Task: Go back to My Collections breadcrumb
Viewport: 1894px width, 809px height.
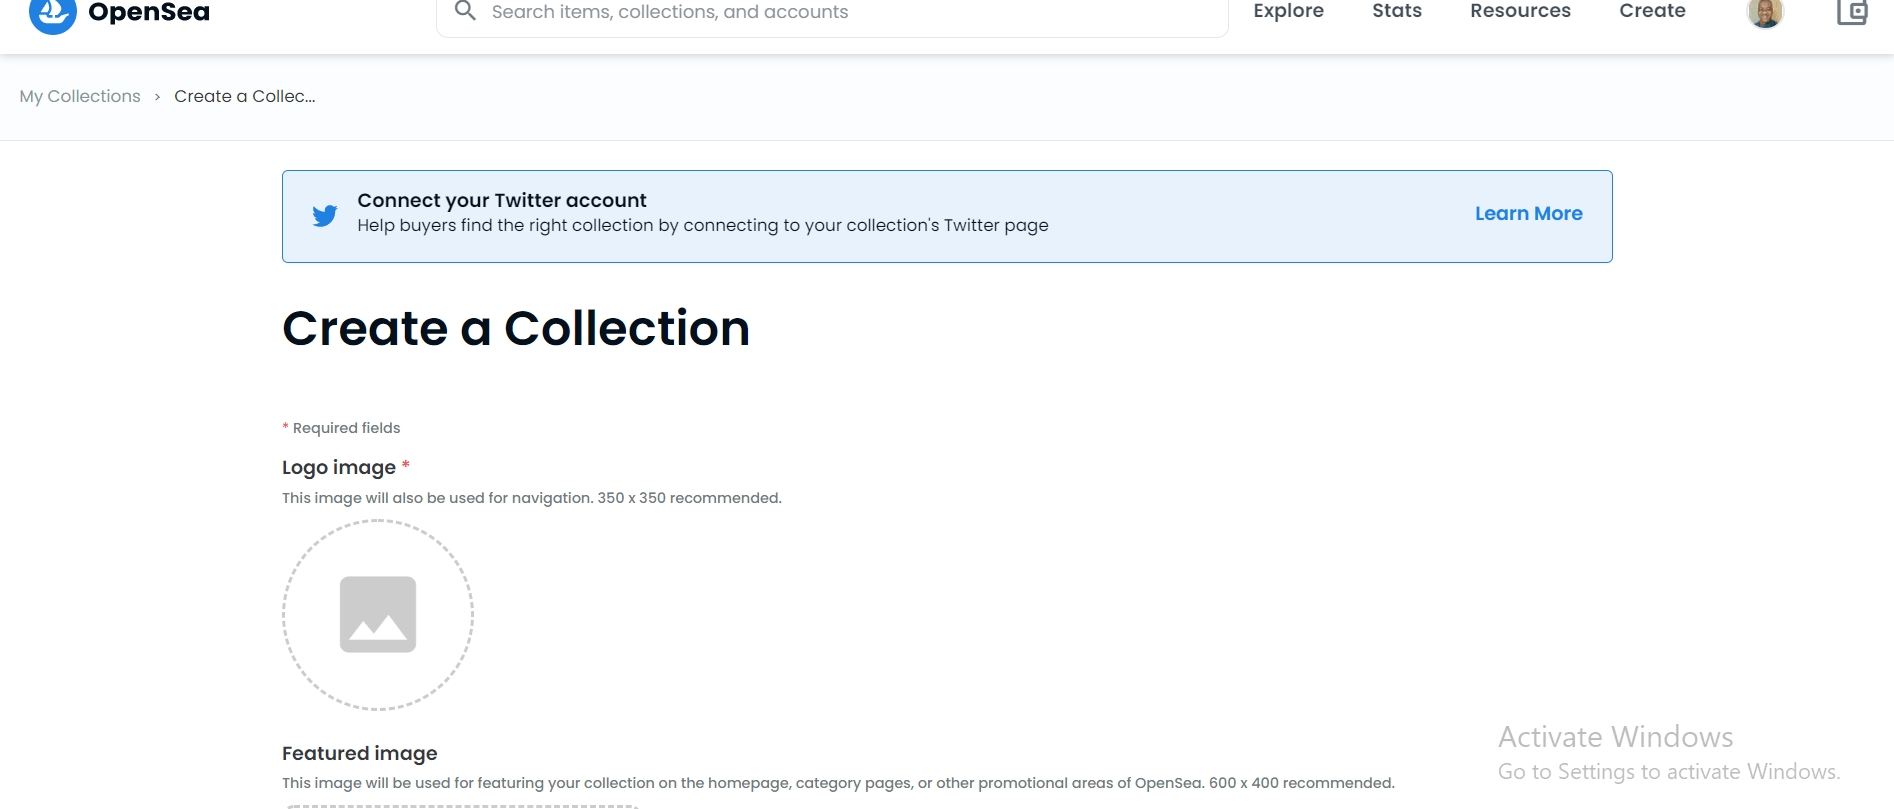Action: 80,96
